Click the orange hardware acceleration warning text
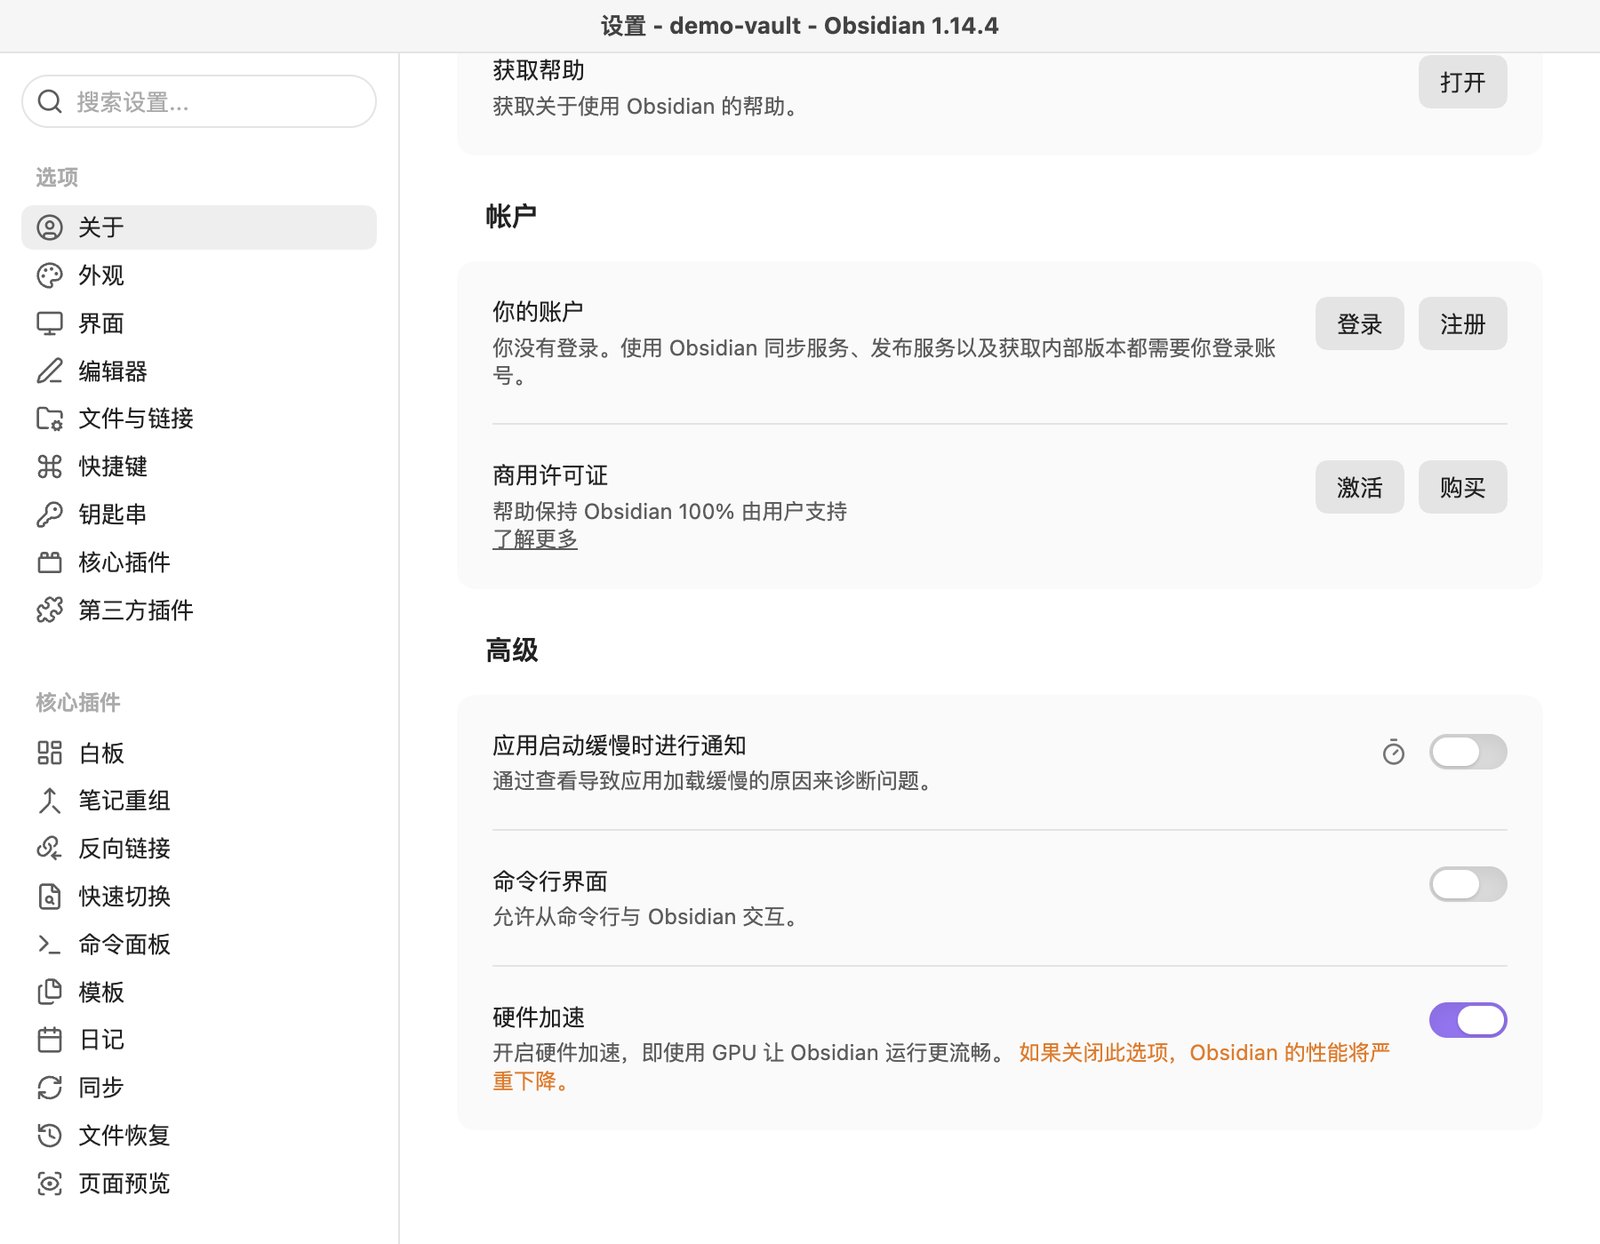 click(942, 1067)
